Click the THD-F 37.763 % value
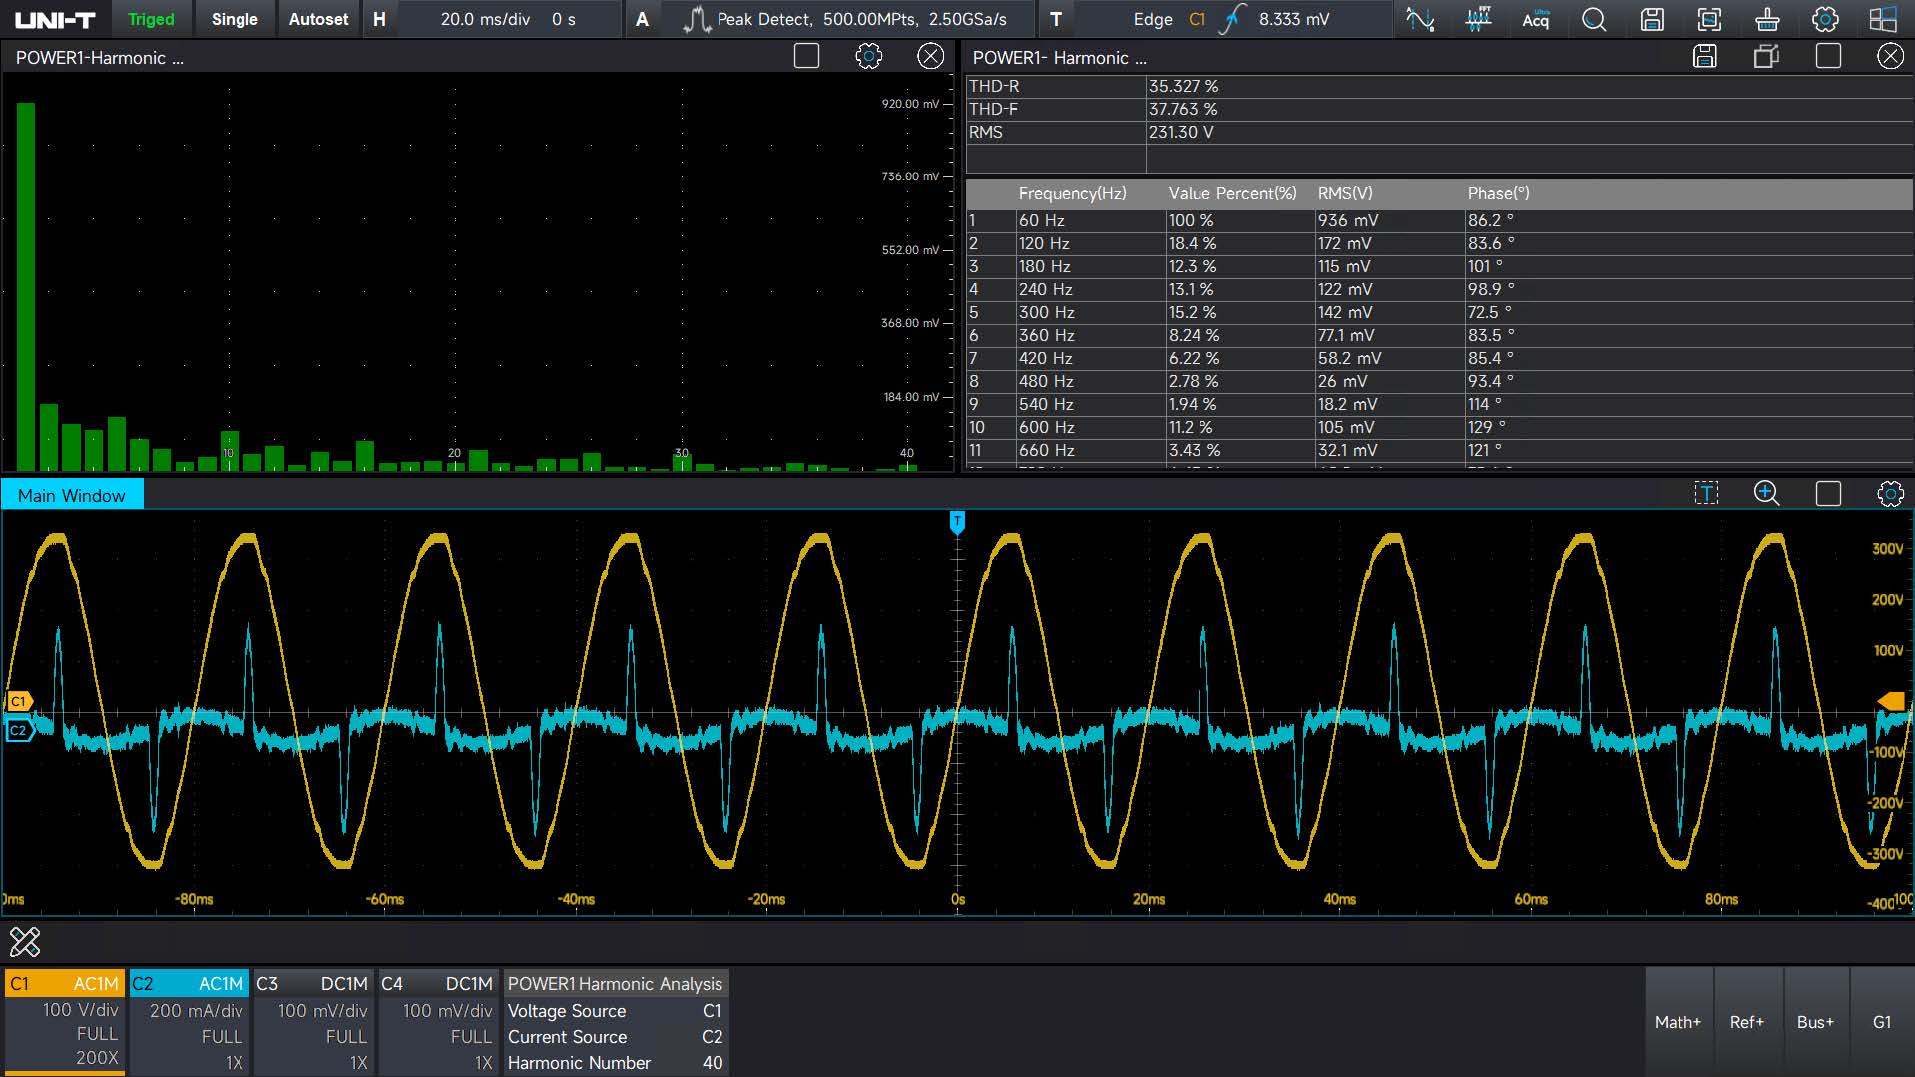The image size is (1915, 1077). click(x=1183, y=109)
